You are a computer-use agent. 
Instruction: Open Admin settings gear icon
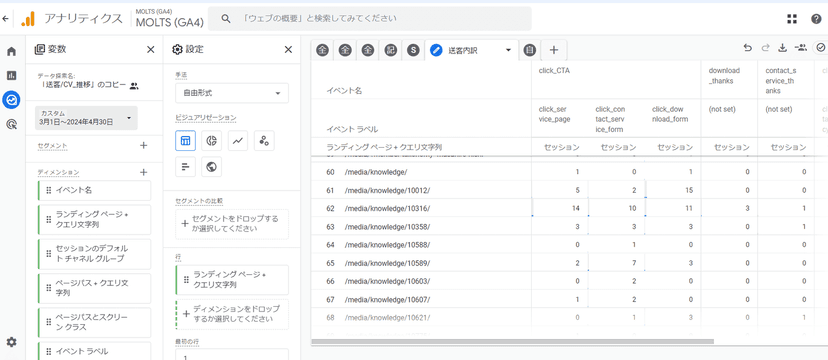point(11,342)
